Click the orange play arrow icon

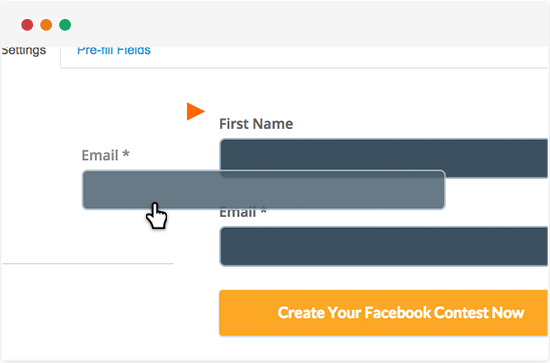pos(195,112)
